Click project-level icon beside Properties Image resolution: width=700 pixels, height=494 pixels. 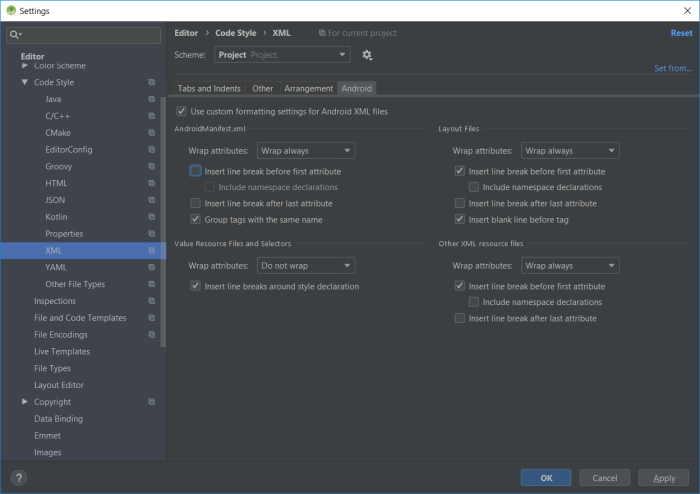(152, 233)
